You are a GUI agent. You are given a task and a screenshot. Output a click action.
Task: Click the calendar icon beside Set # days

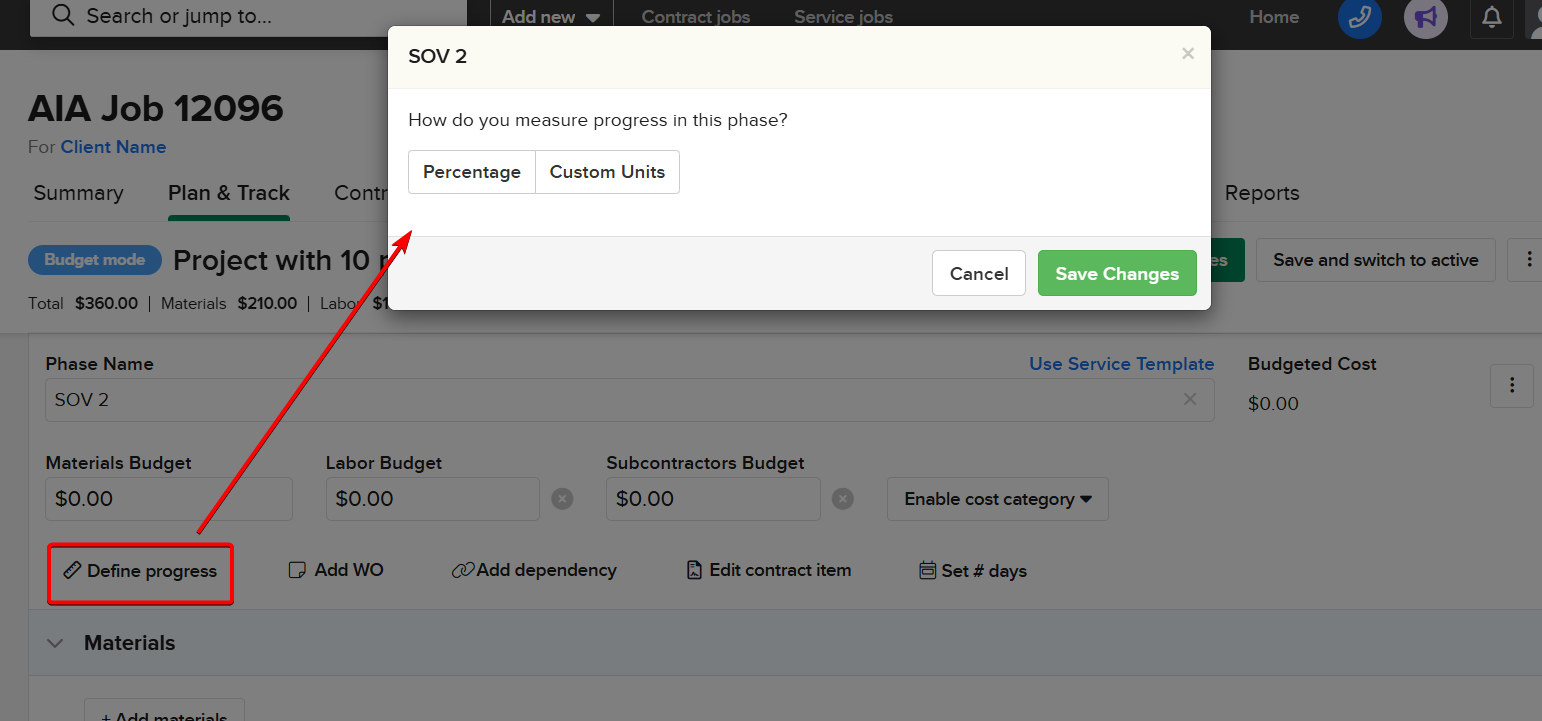click(x=926, y=570)
